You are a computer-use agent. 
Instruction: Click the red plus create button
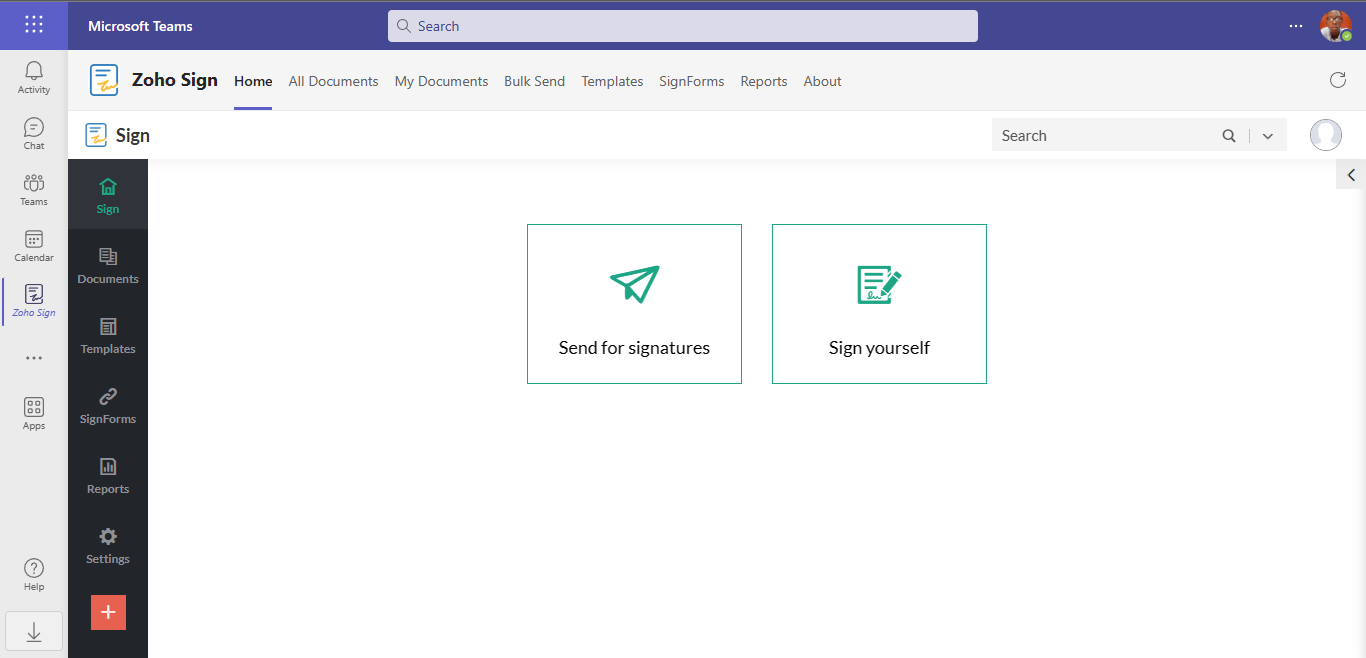[x=108, y=612]
